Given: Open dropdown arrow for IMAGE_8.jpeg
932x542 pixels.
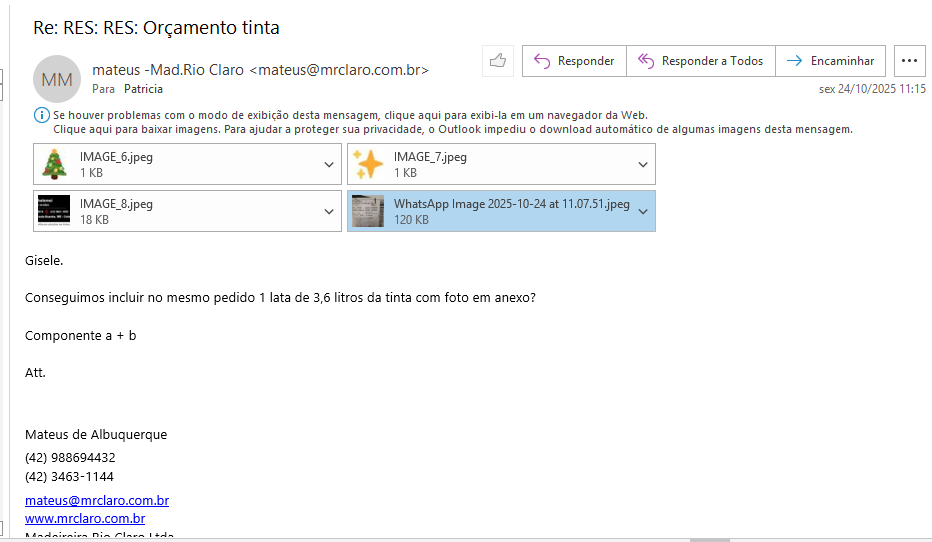Looking at the screenshot, I should pyautogui.click(x=329, y=212).
